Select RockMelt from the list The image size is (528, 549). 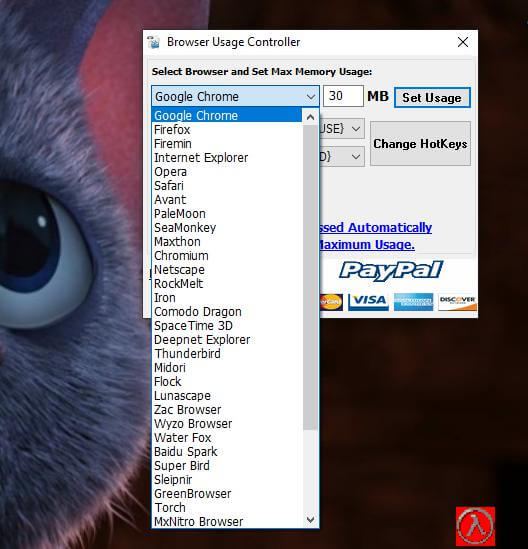click(x=227, y=284)
